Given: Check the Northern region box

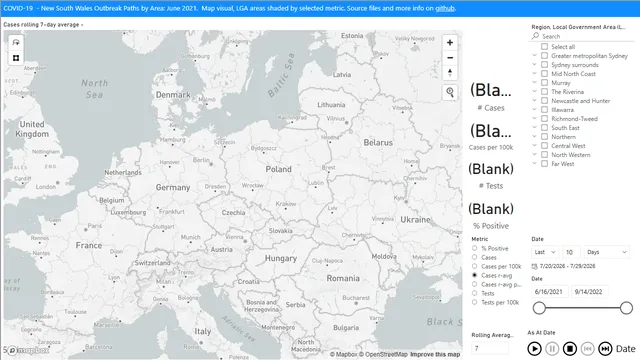Looking at the screenshot, I should click(544, 136).
